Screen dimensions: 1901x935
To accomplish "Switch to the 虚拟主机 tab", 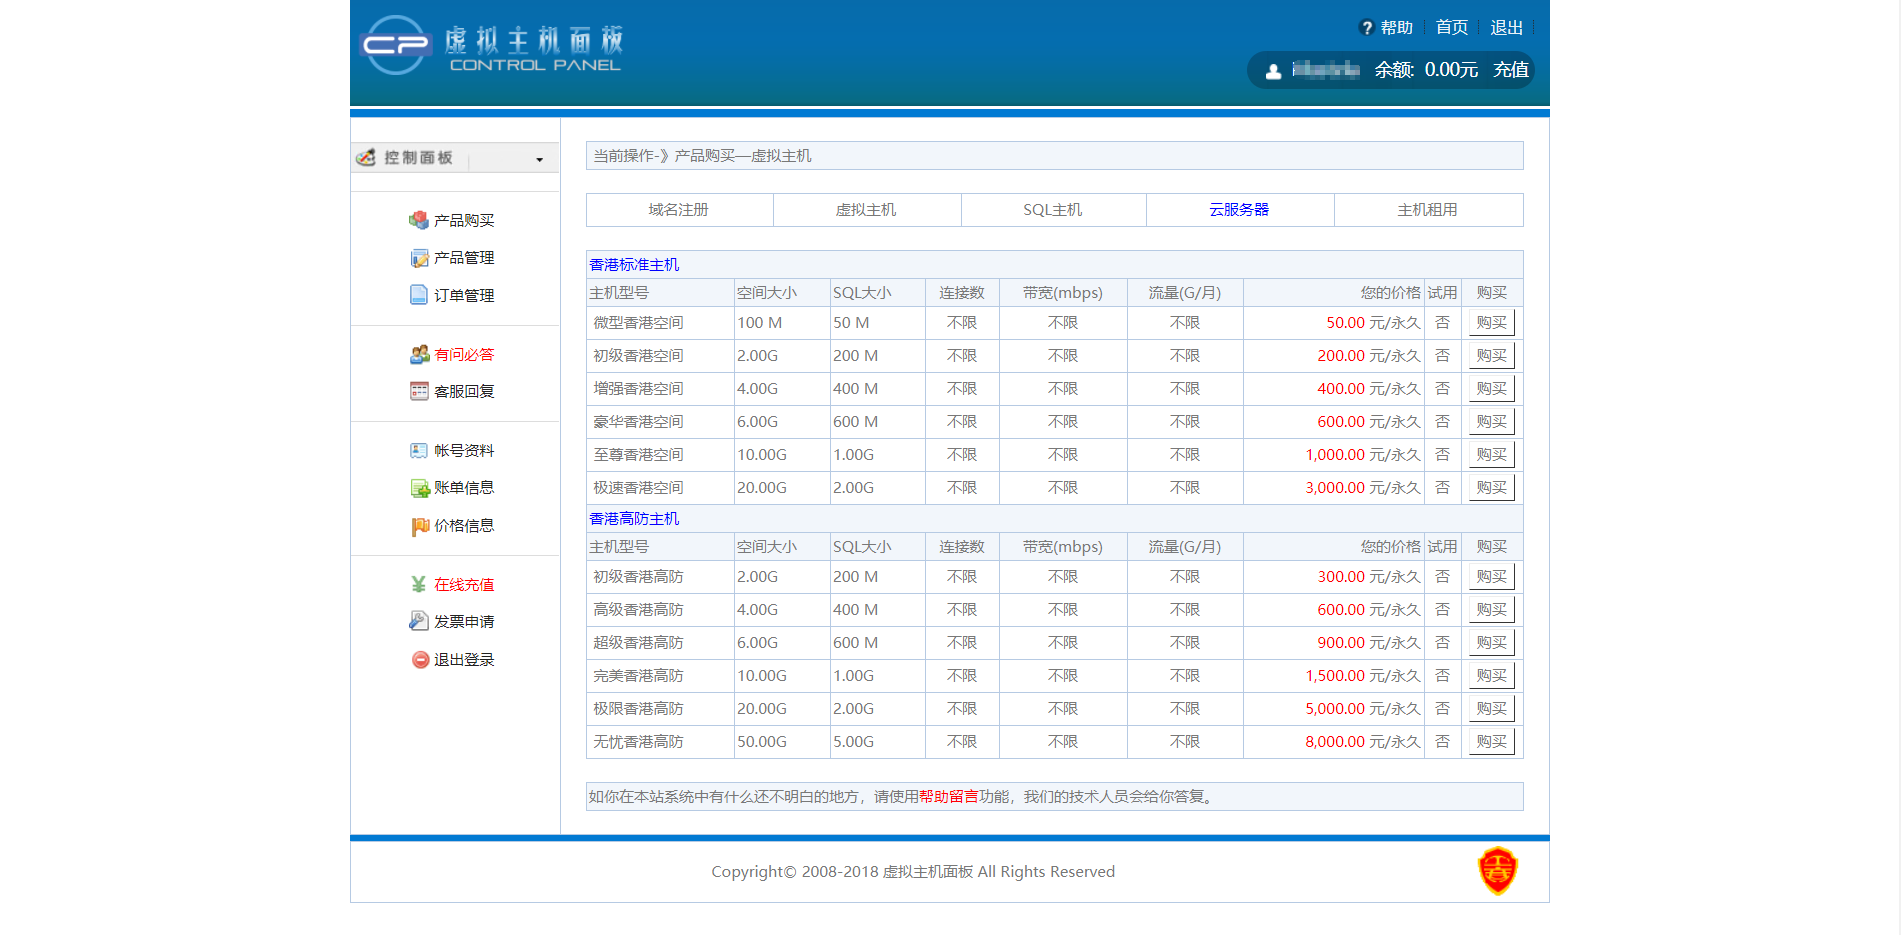I will (866, 210).
